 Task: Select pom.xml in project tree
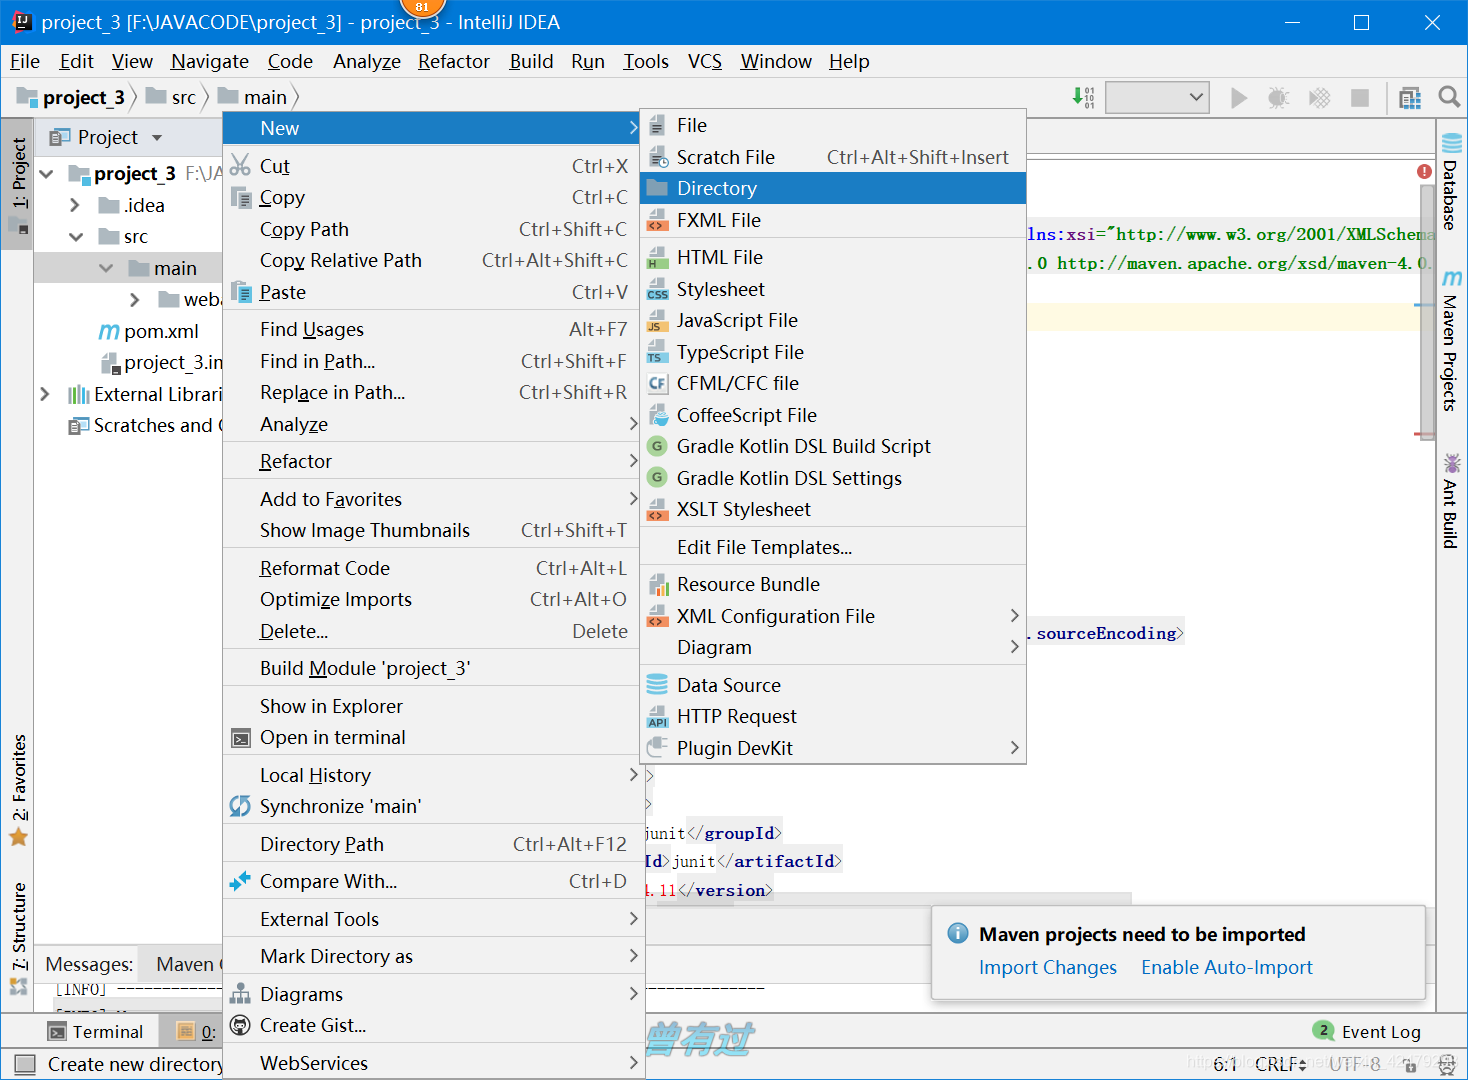point(148,331)
